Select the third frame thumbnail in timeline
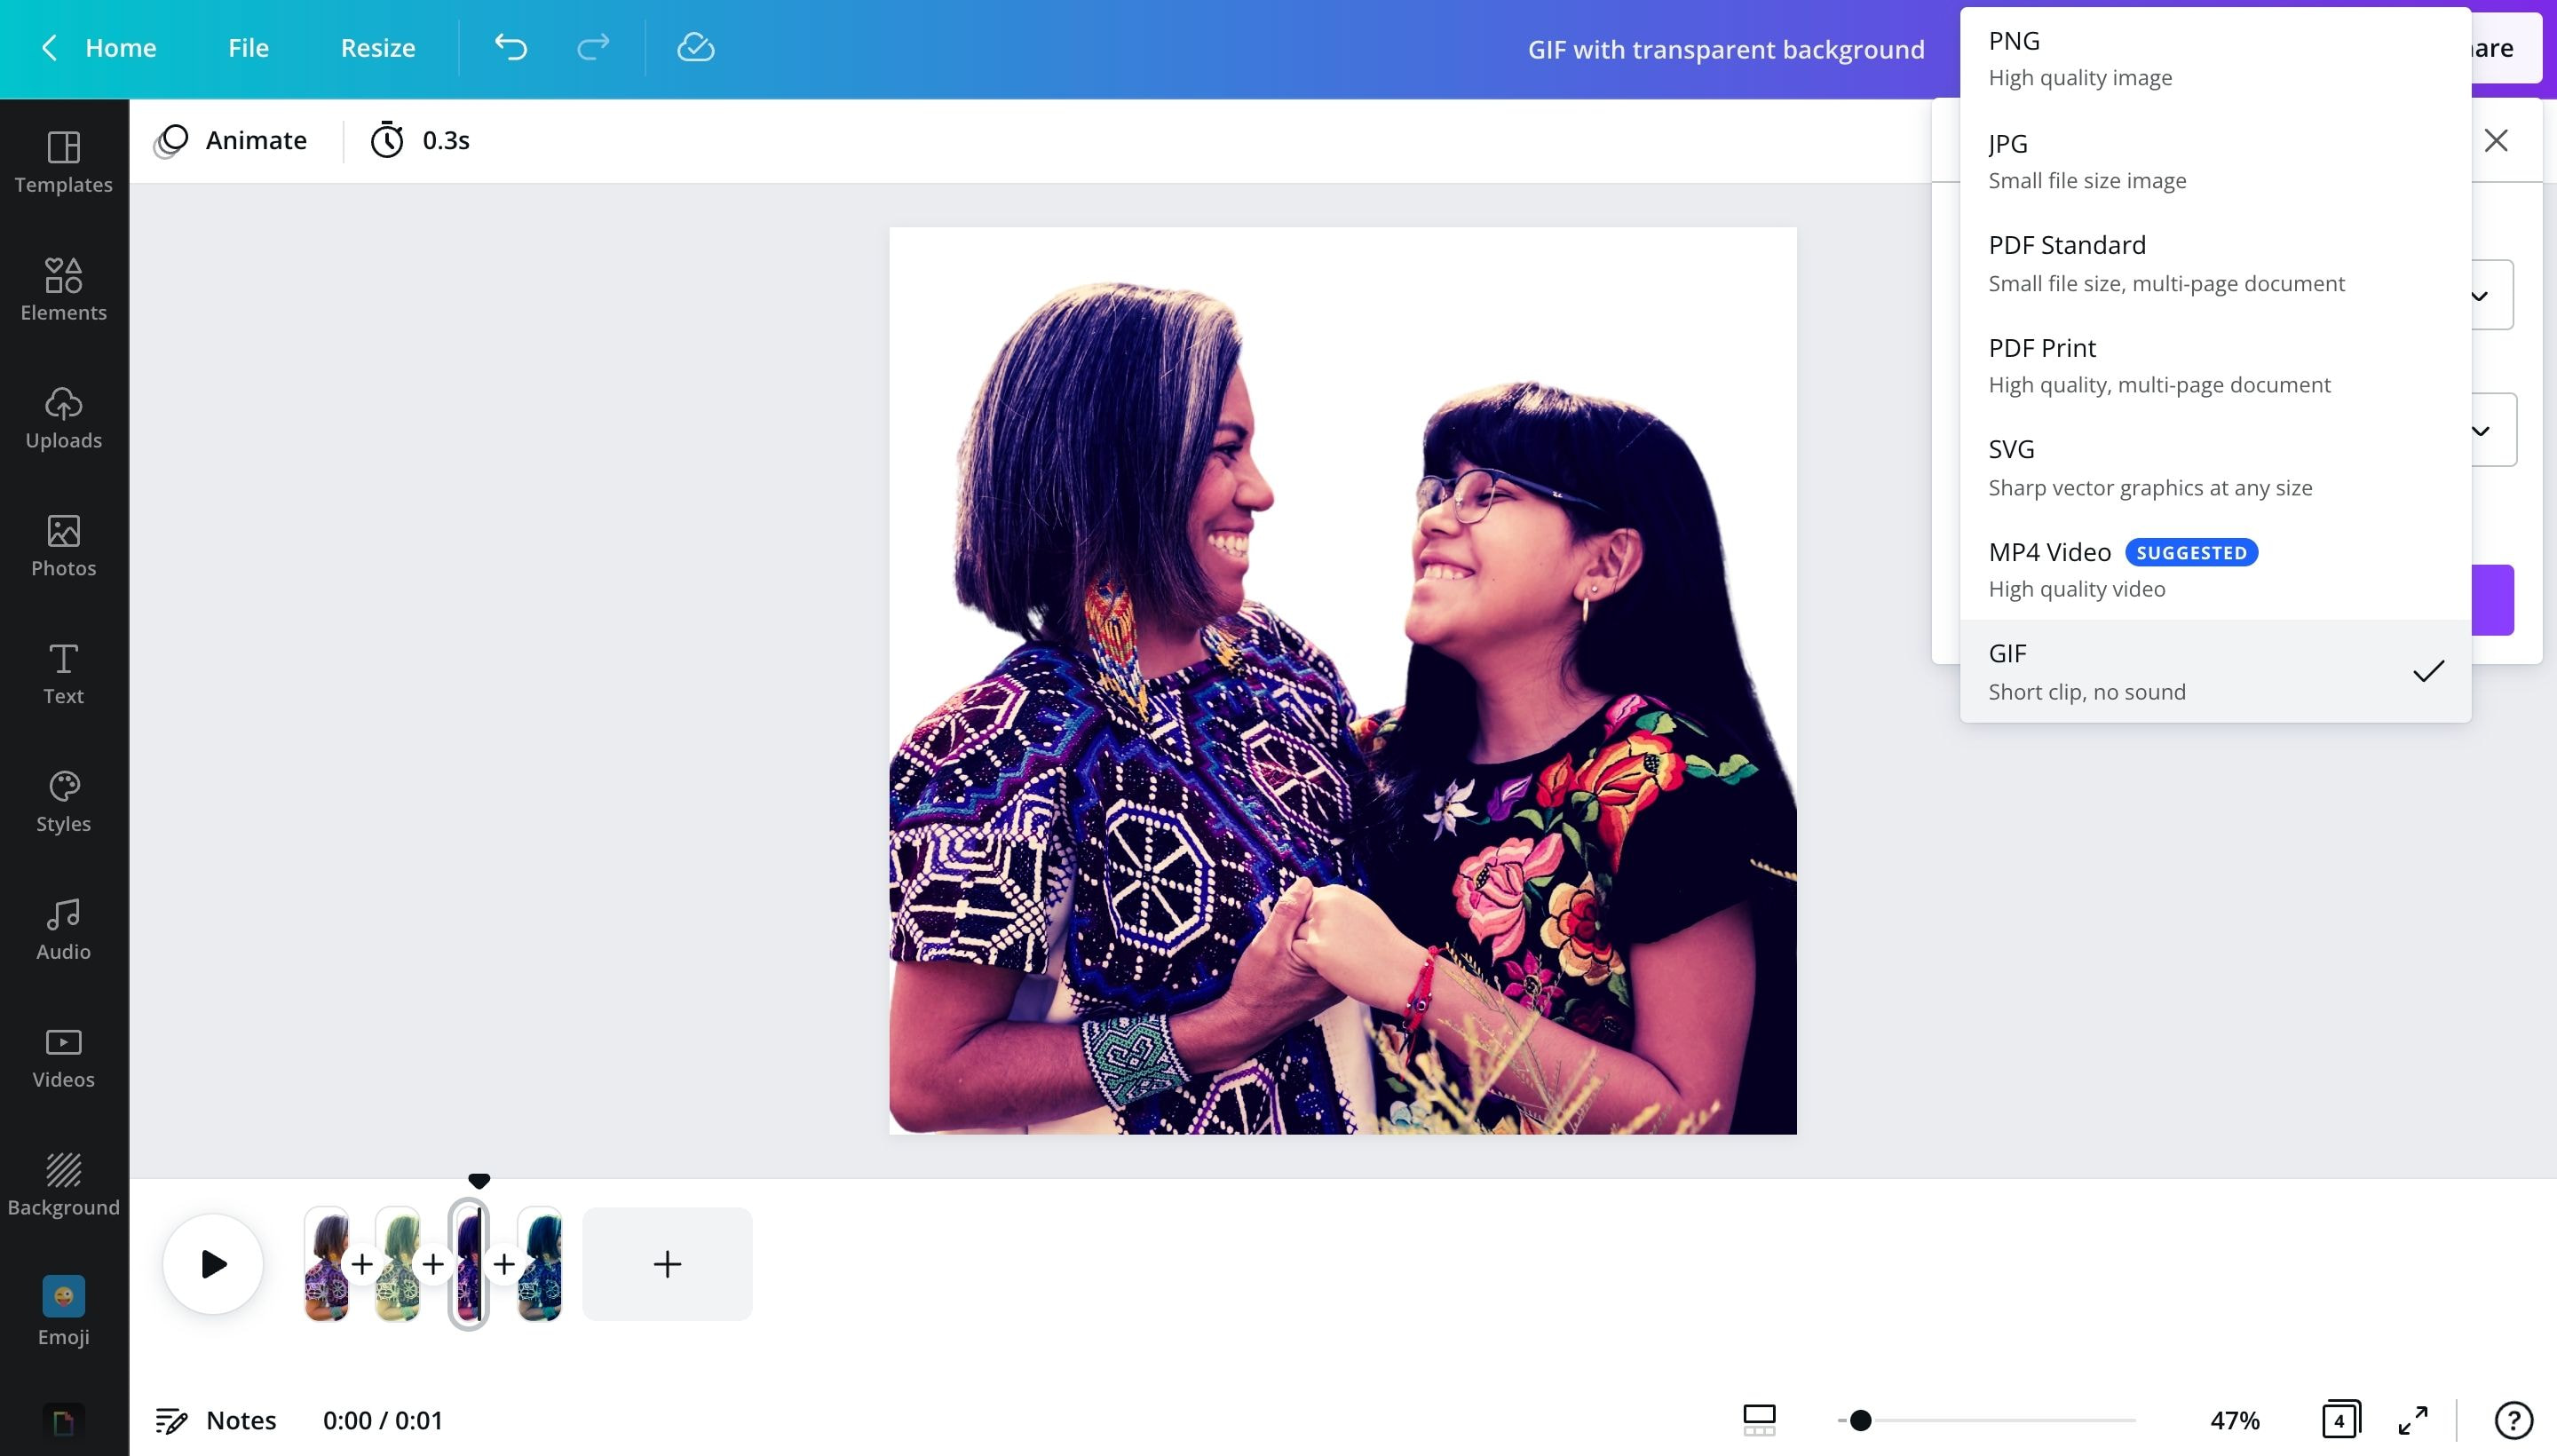The image size is (2557, 1456). tap(468, 1263)
